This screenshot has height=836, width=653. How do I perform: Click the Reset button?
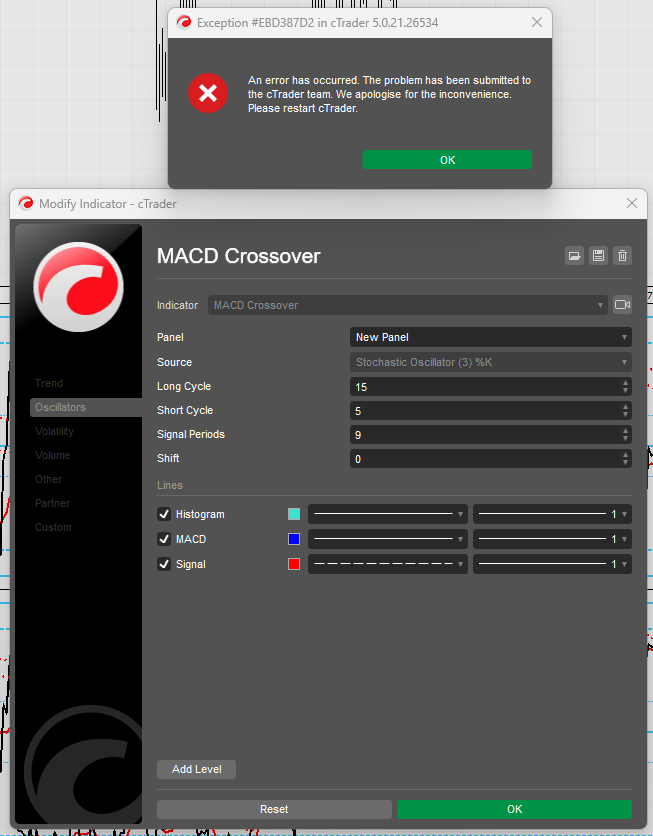point(274,809)
